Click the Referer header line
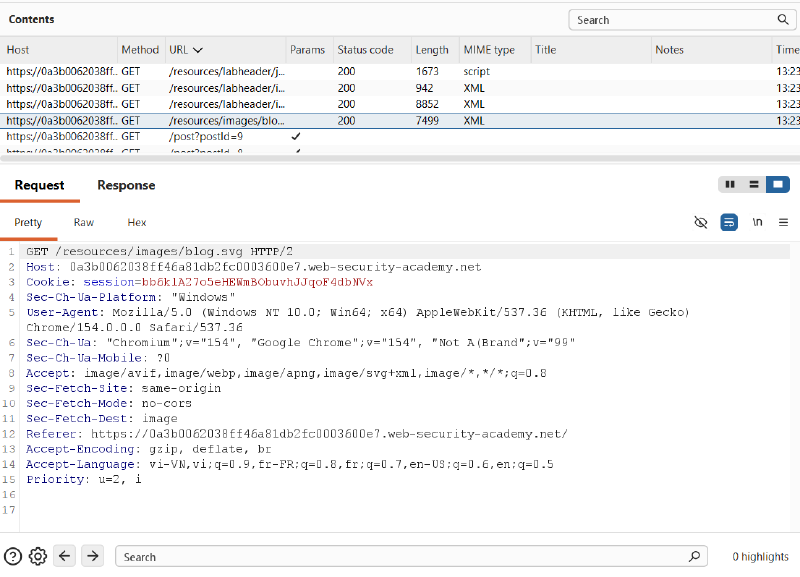Viewport: 800px width, 577px height. (x=296, y=434)
